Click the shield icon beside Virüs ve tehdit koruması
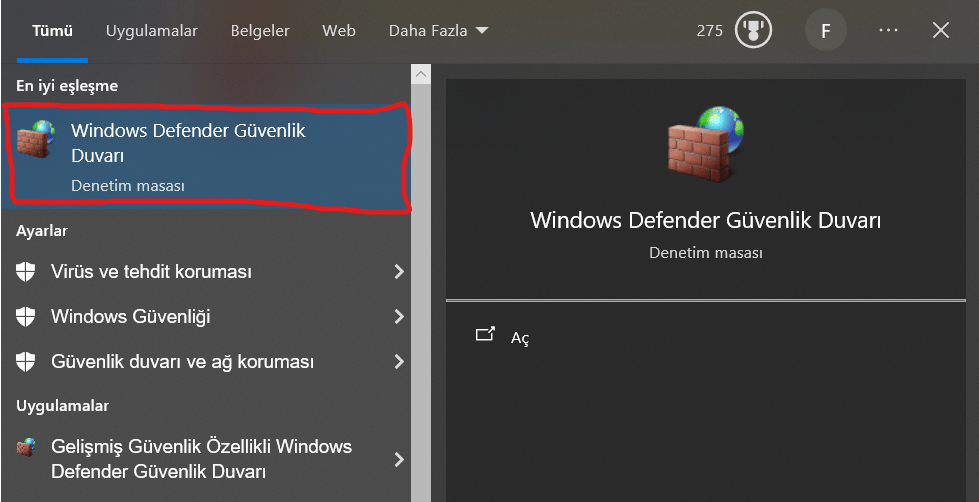Screen dimensions: 979x502 26,272
